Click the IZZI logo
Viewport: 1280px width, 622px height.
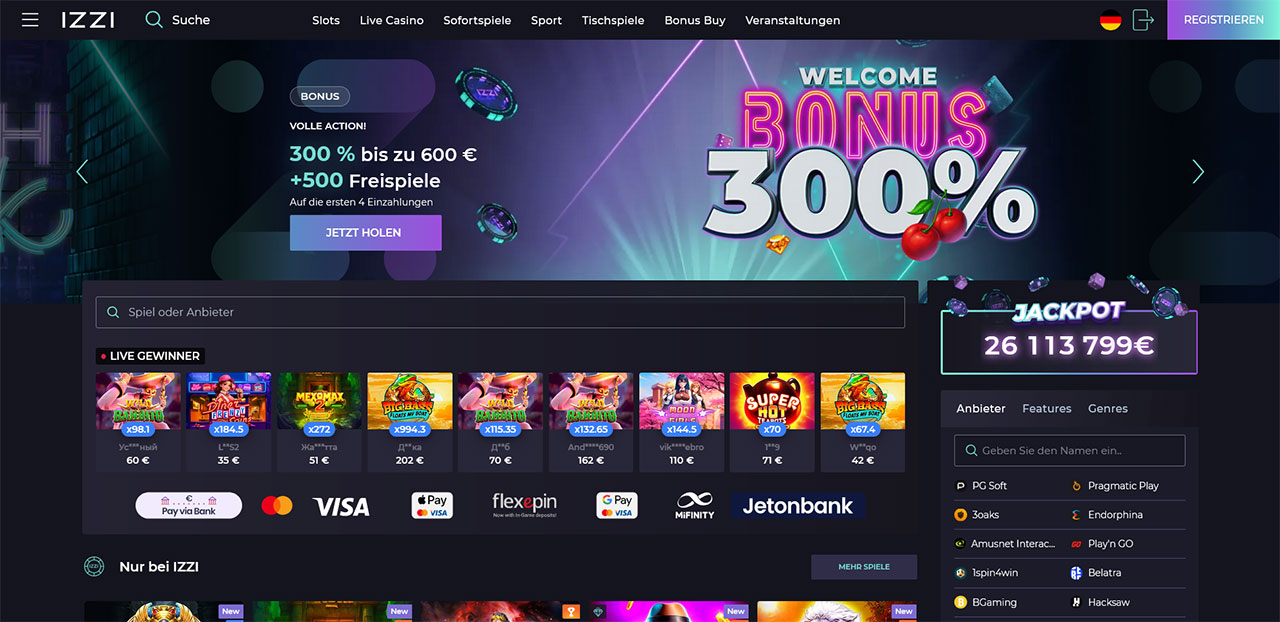coord(87,20)
